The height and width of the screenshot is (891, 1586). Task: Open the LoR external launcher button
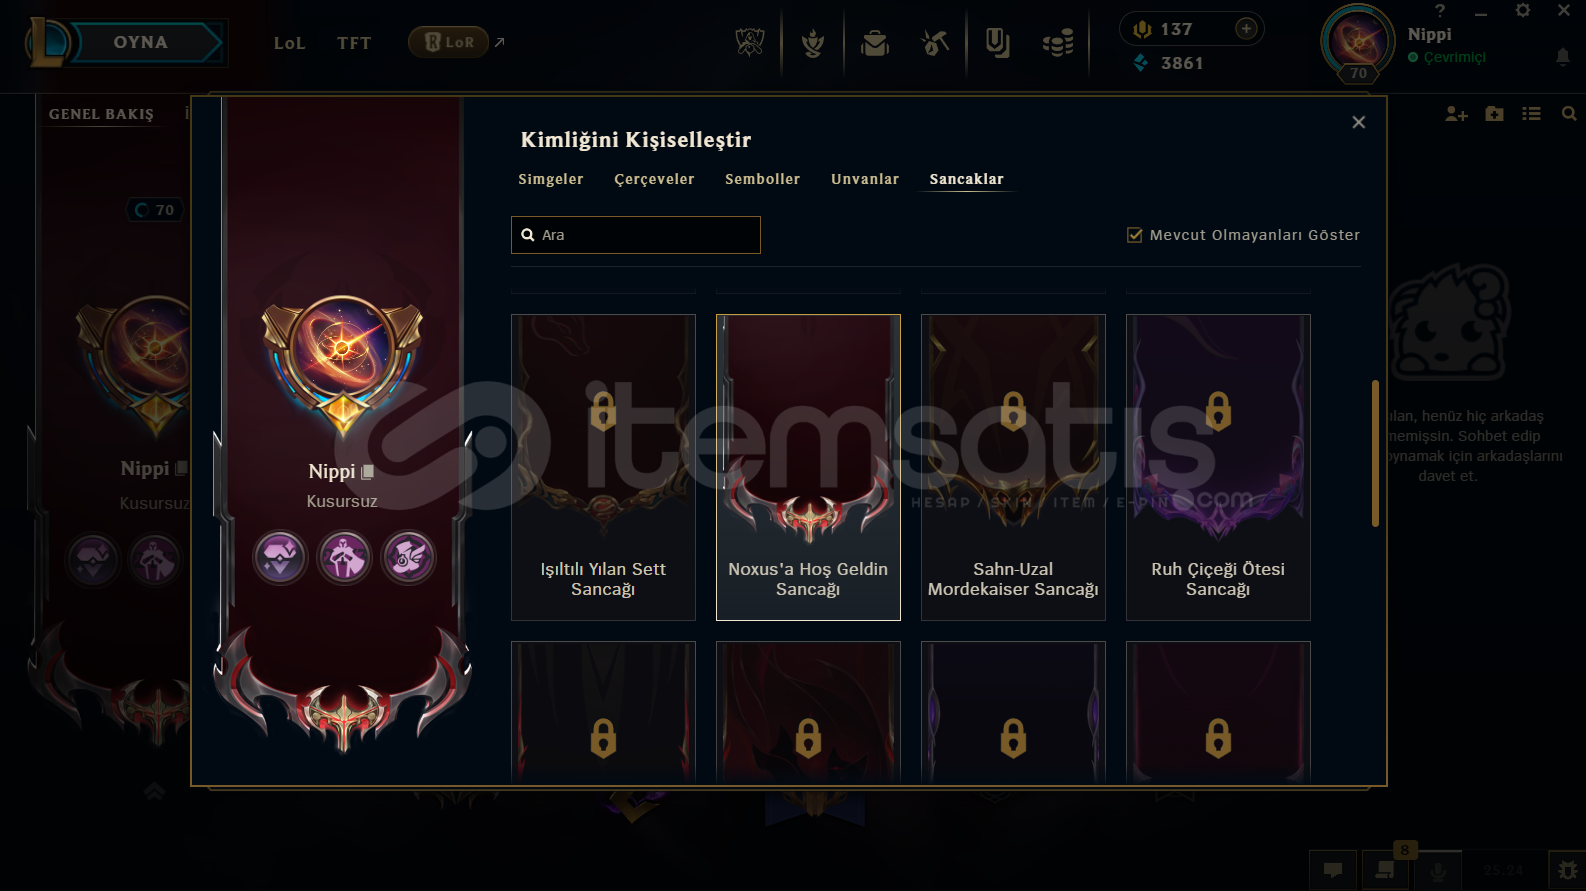coord(448,42)
